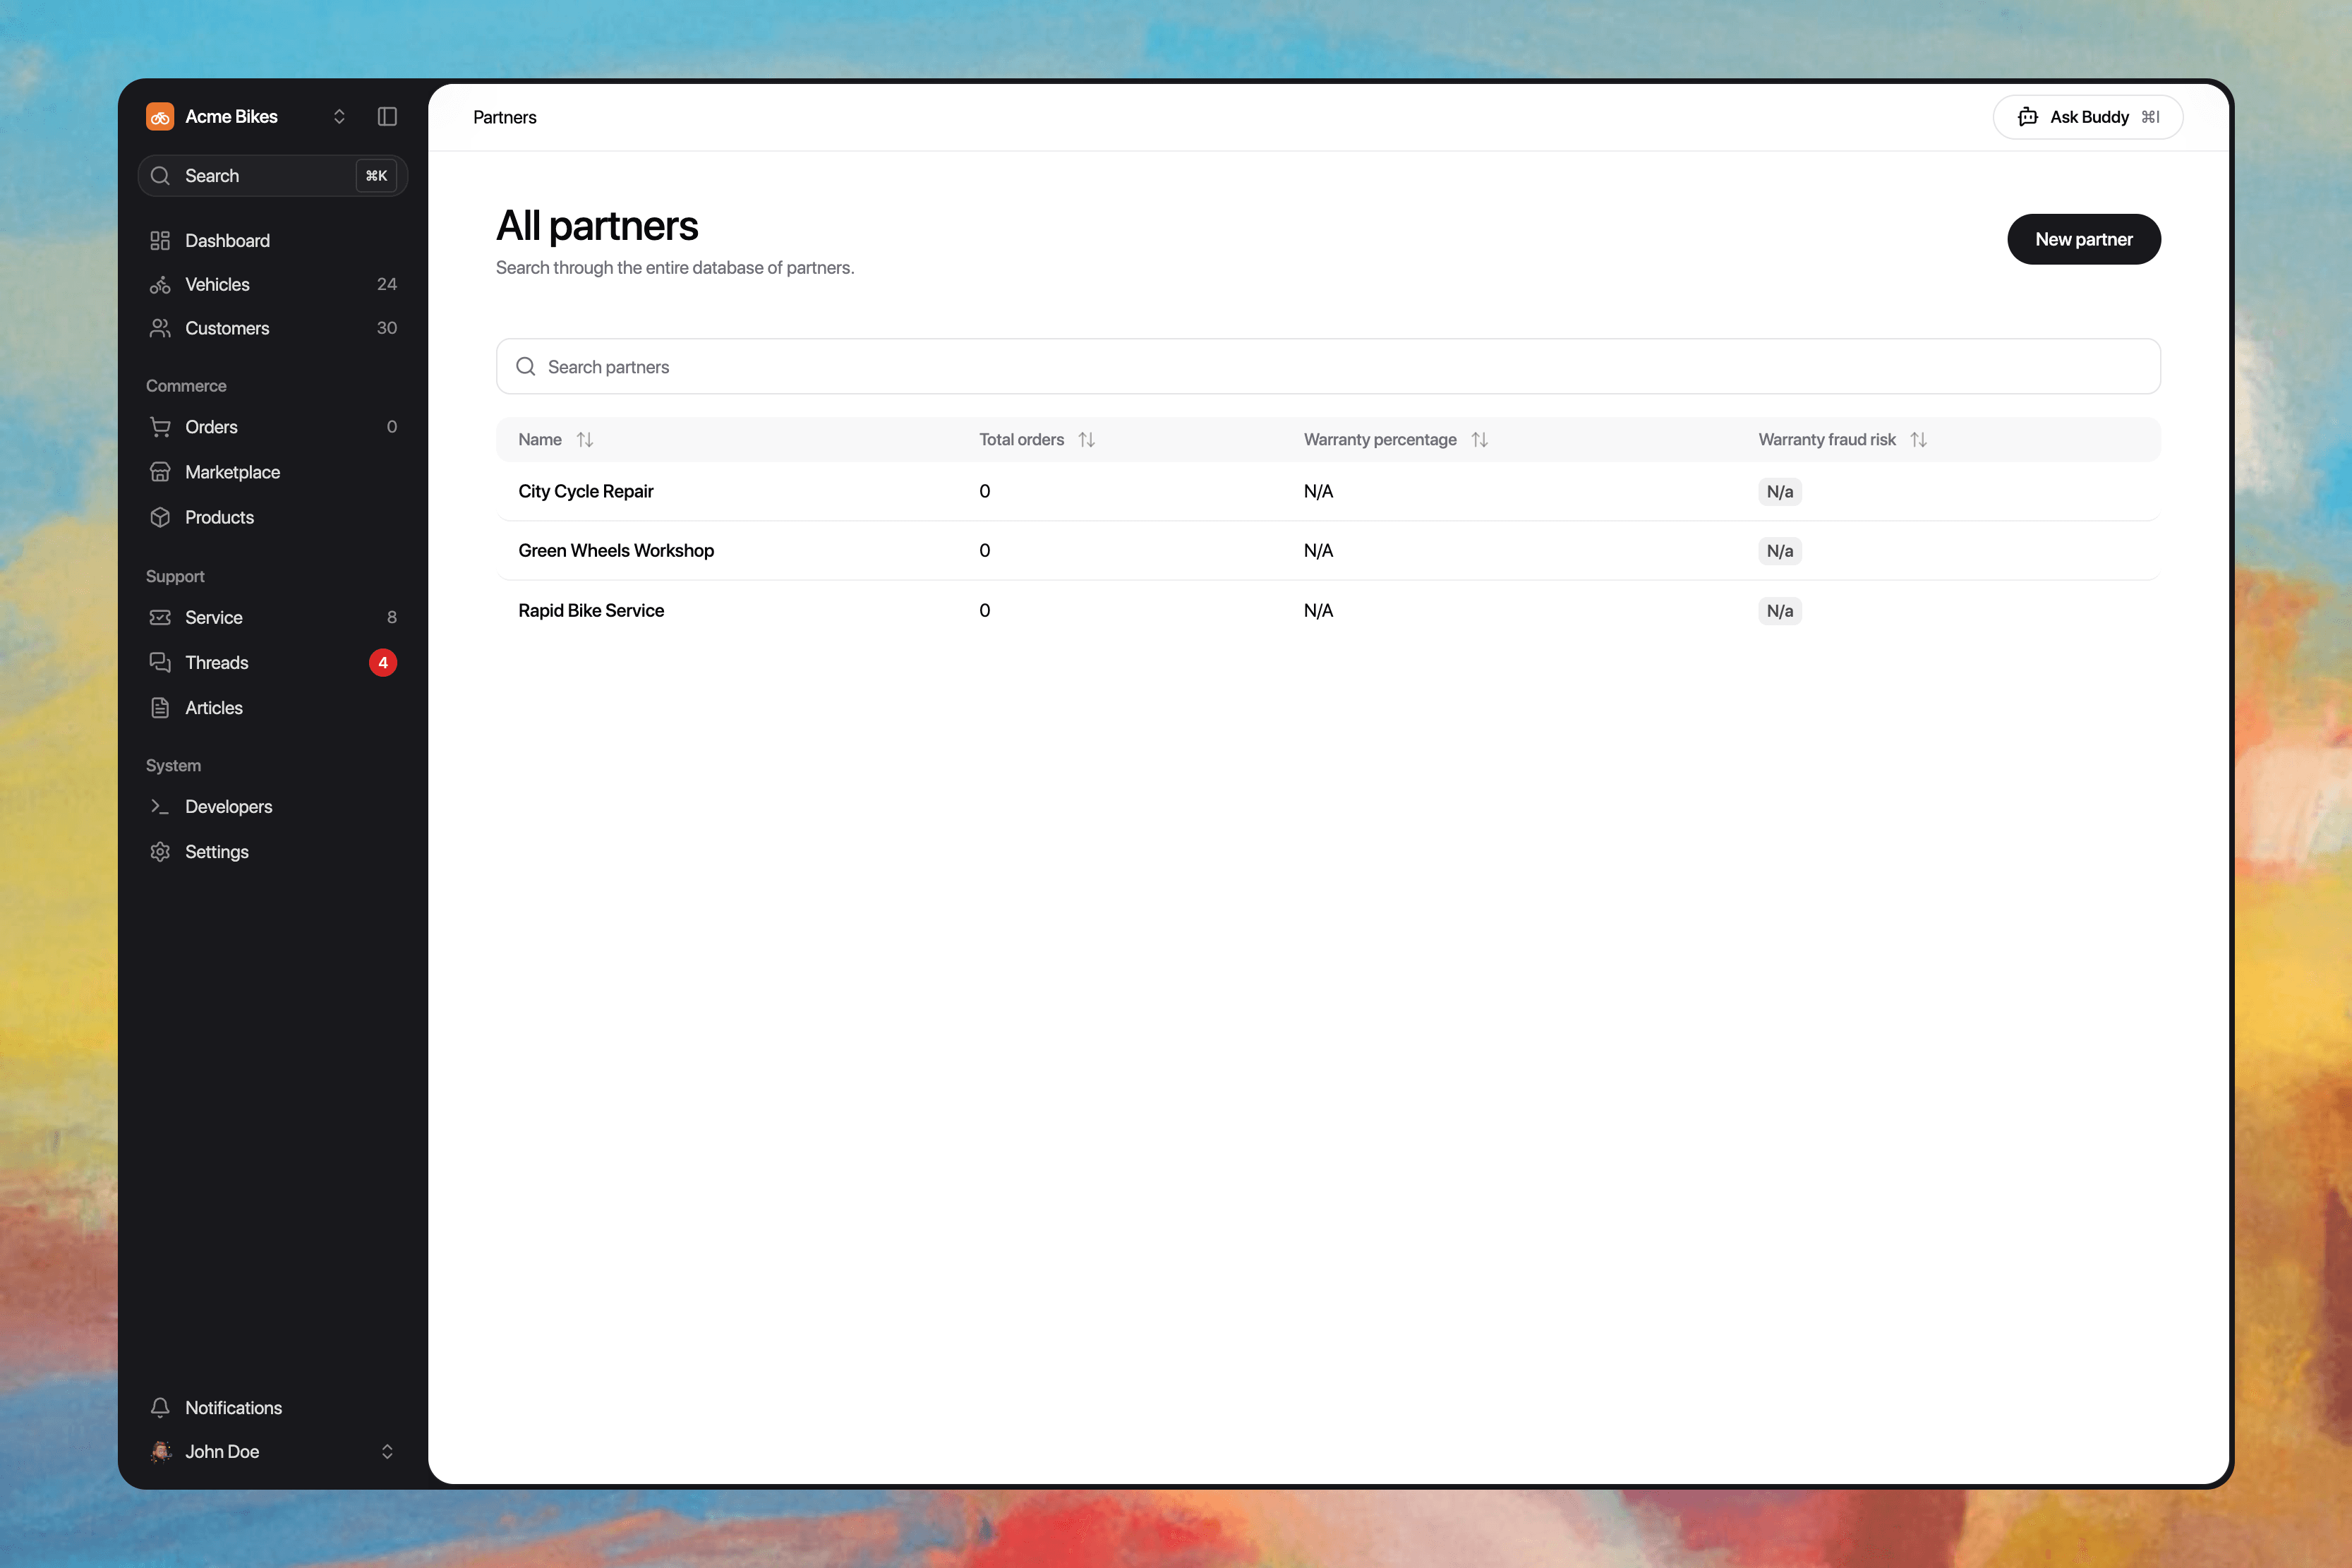Image resolution: width=2352 pixels, height=1568 pixels.
Task: Open the Green Wheels Workshop partner row
Action: (1328, 550)
